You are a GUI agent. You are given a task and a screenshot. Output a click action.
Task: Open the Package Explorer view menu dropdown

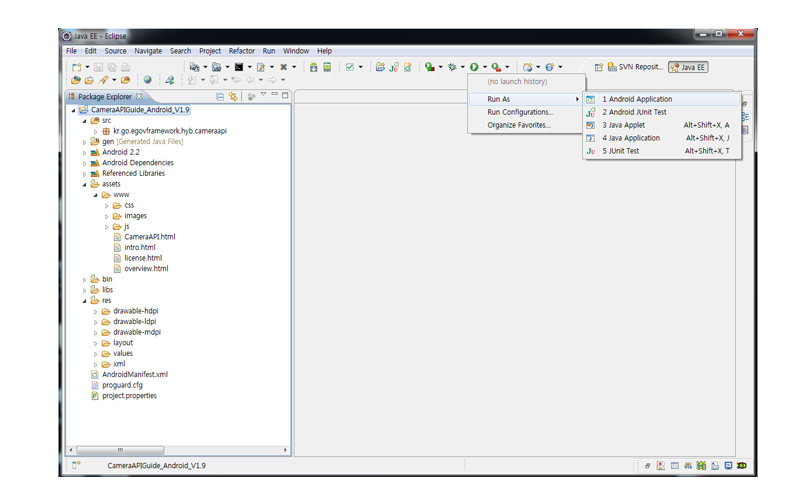(x=263, y=96)
